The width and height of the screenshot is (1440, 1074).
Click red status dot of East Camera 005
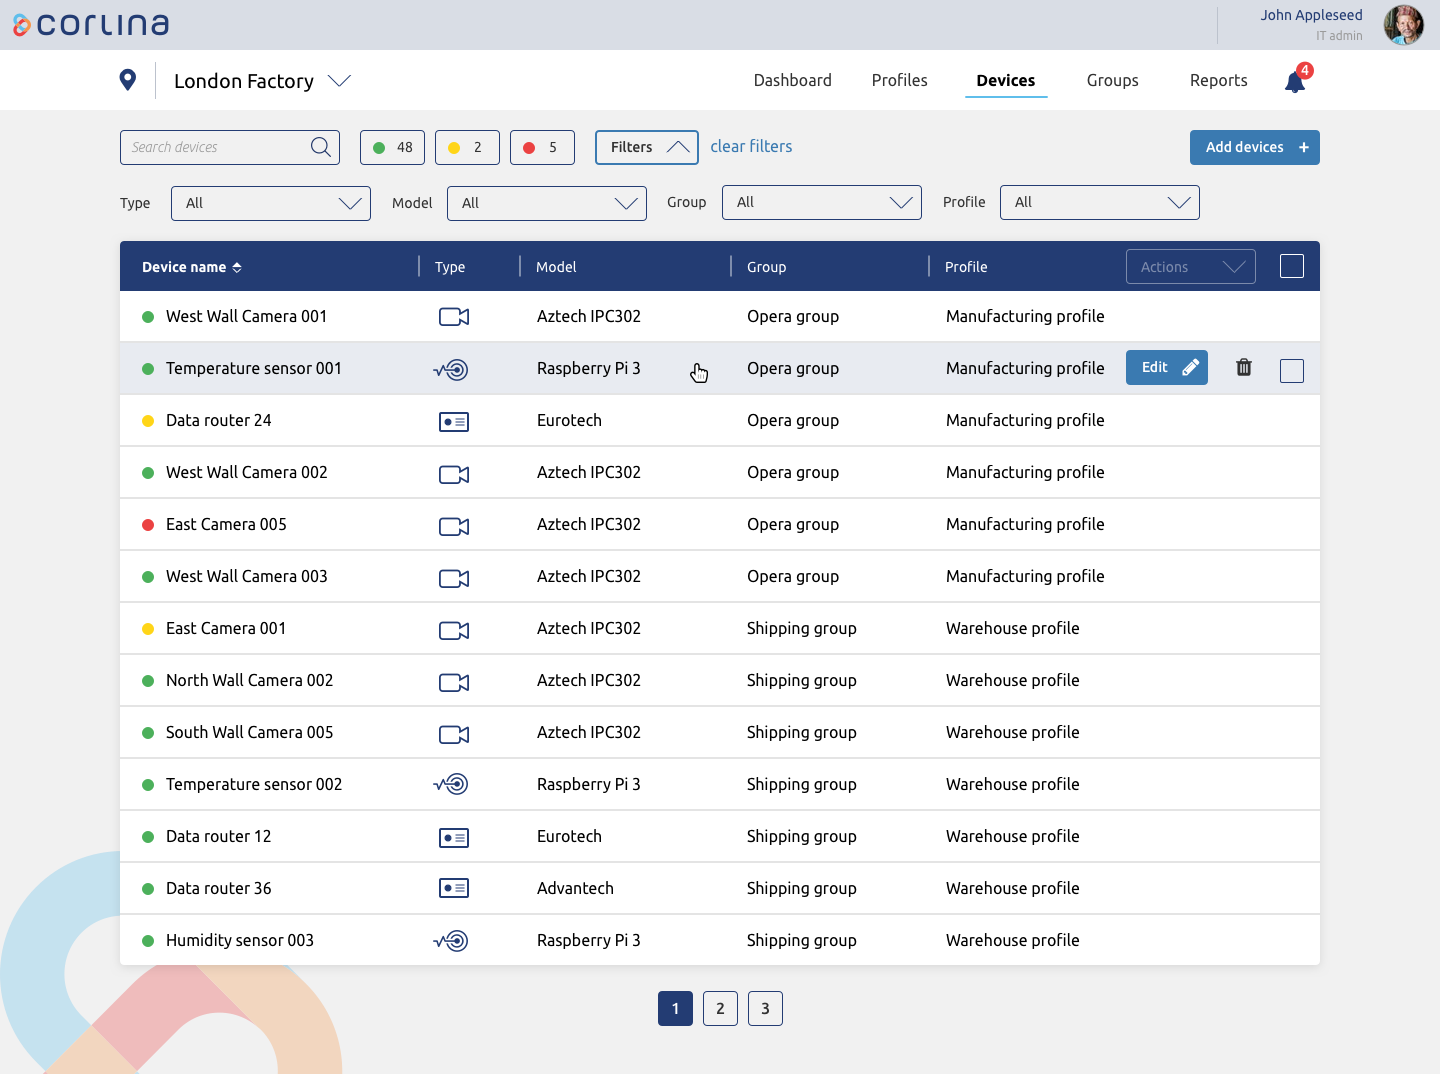tap(148, 525)
